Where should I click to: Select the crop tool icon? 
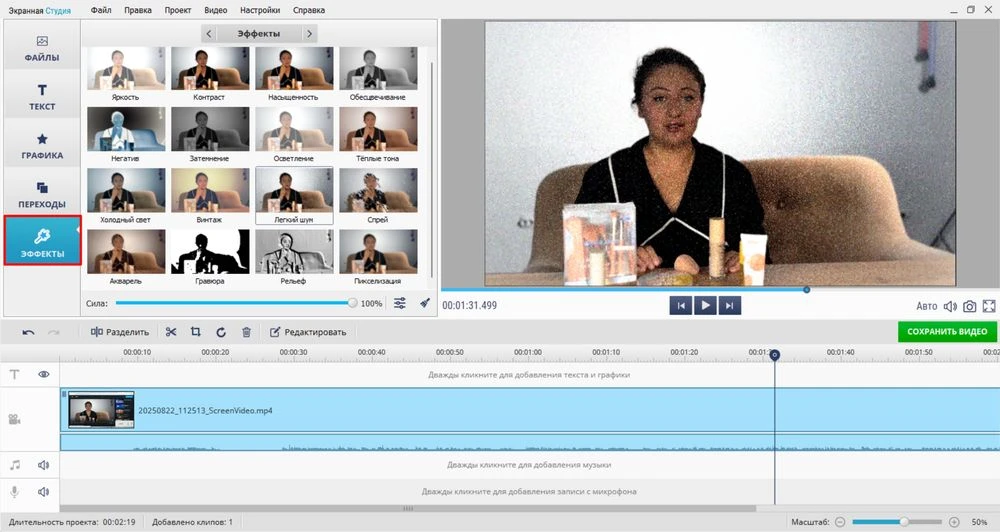195,332
